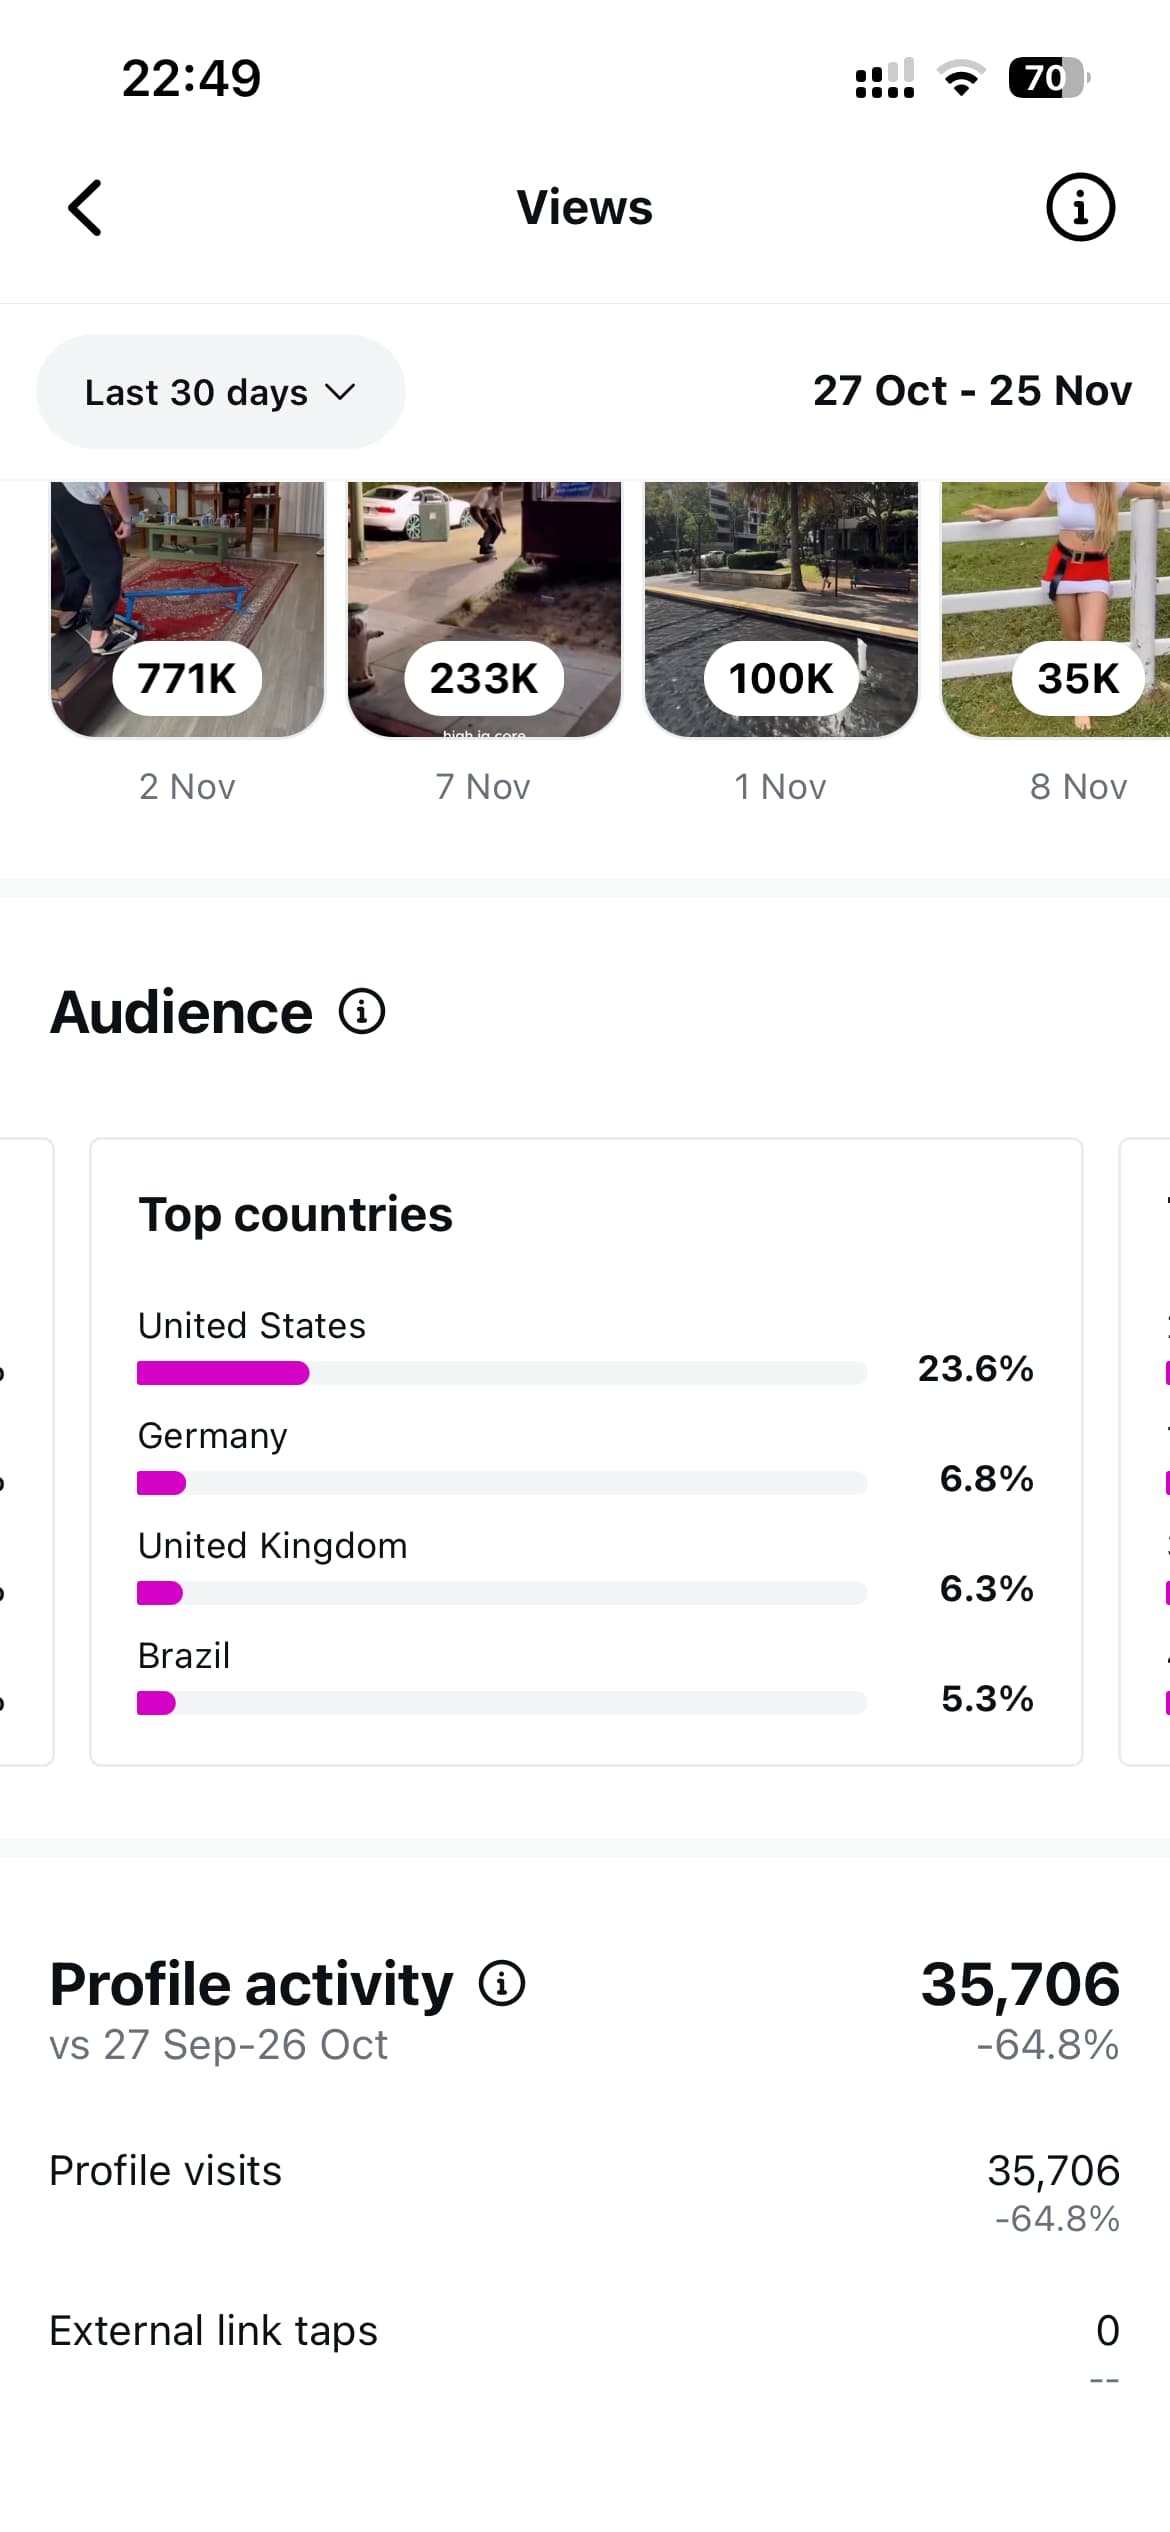Open the 233K views video thumbnail

click(x=484, y=608)
